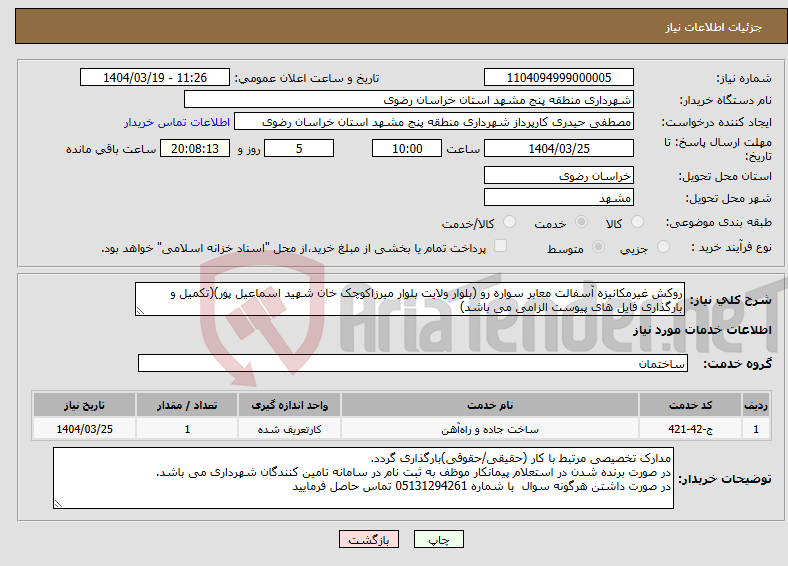This screenshot has width=788, height=566.
Task: Click the چاپ print button
Action: click(x=438, y=539)
